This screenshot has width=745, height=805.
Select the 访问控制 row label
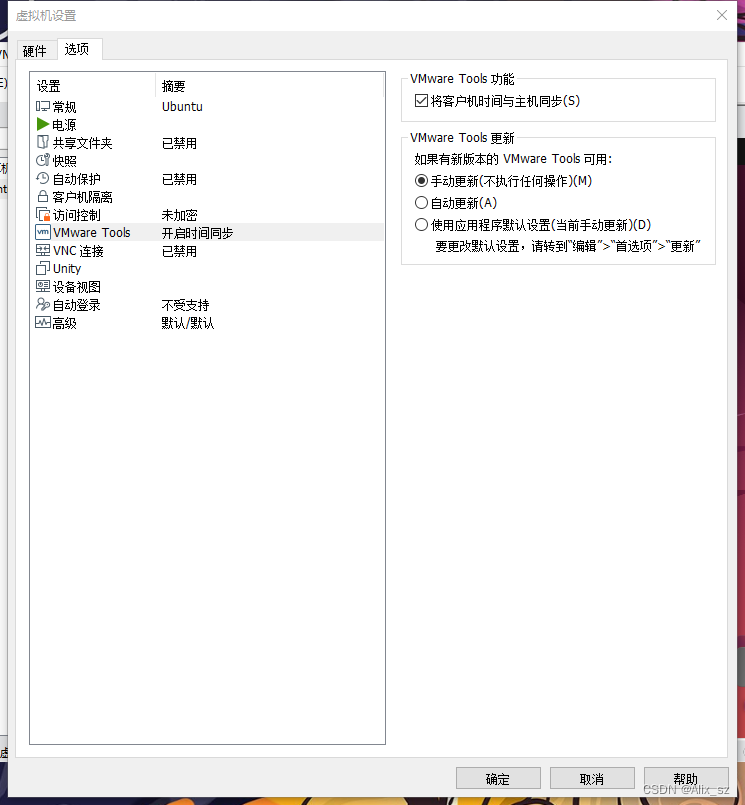tap(77, 215)
